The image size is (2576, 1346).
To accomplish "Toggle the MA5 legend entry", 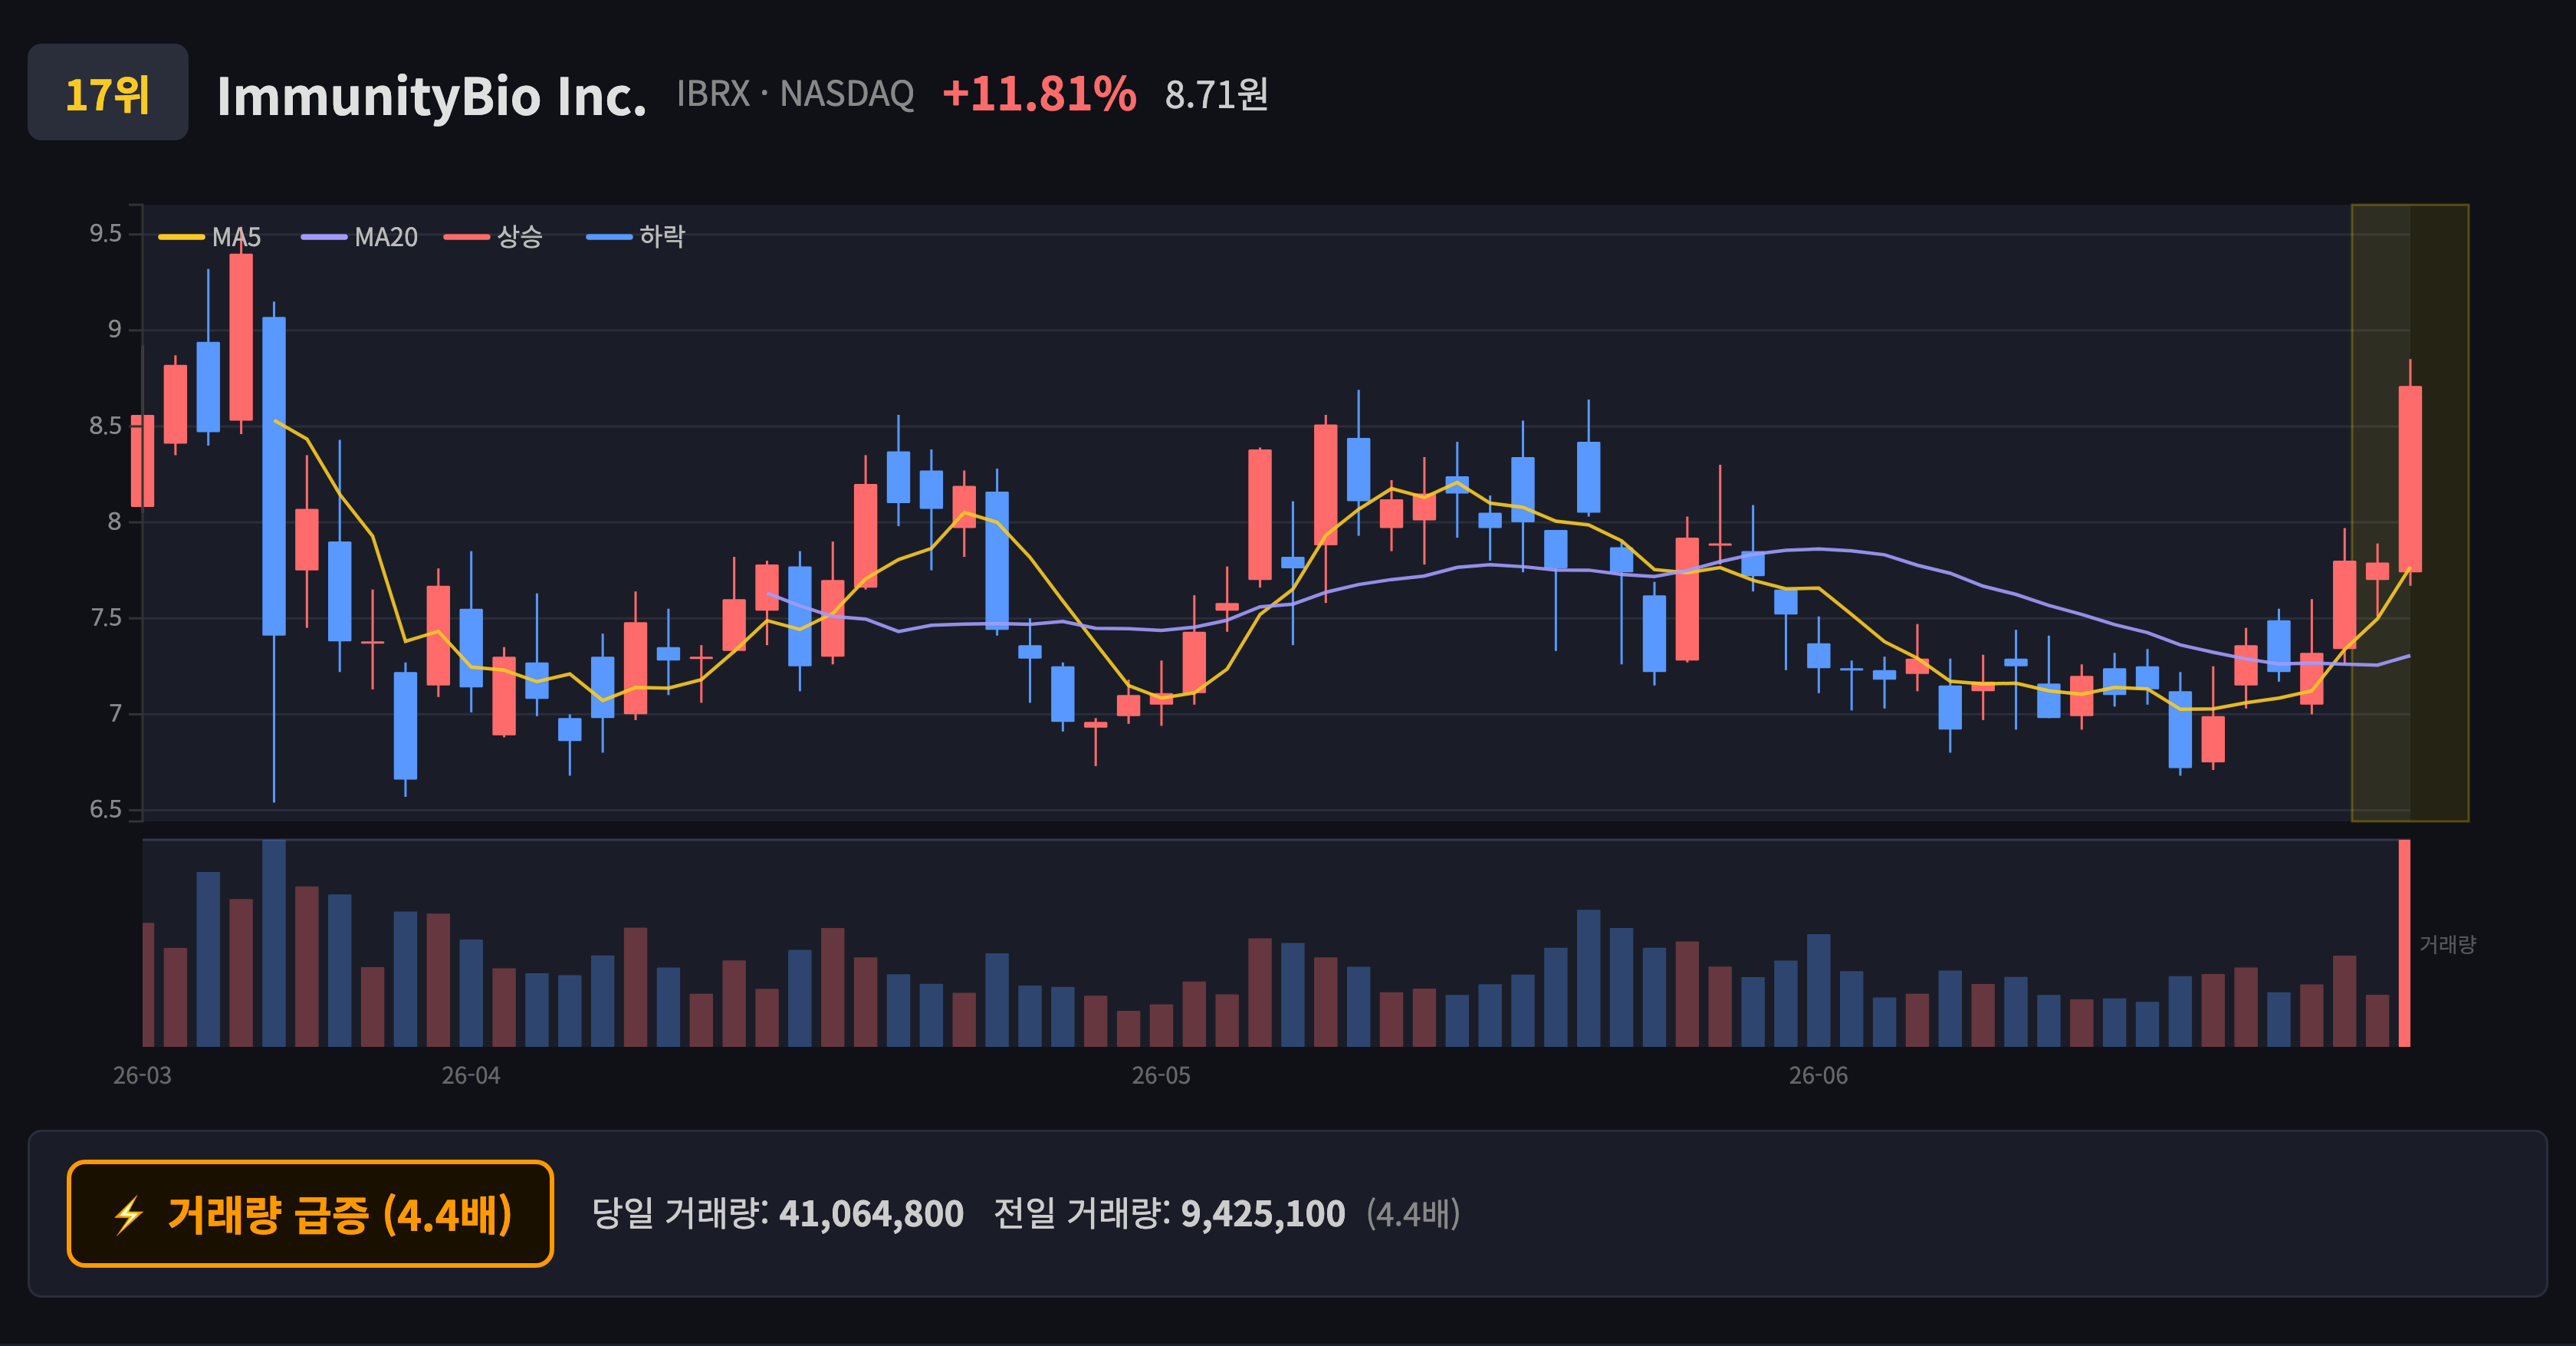I will point(210,237).
